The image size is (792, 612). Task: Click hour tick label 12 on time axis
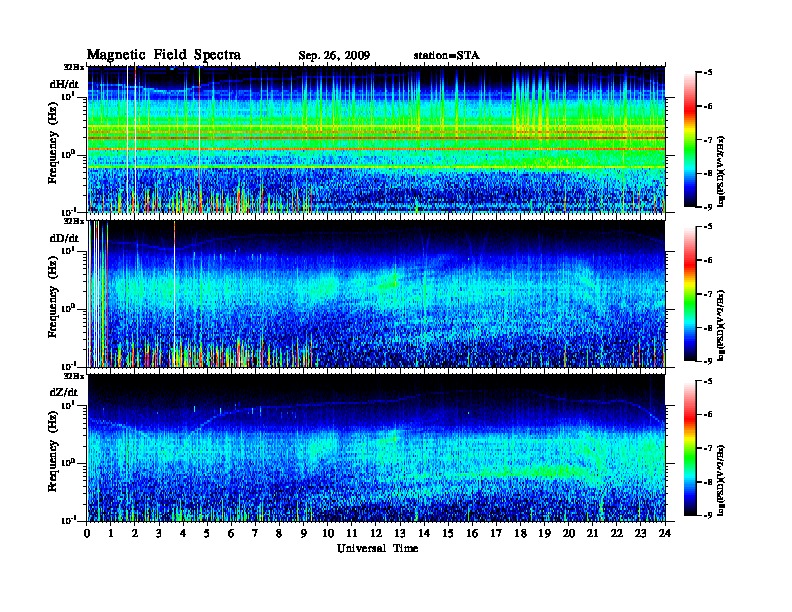(x=376, y=534)
